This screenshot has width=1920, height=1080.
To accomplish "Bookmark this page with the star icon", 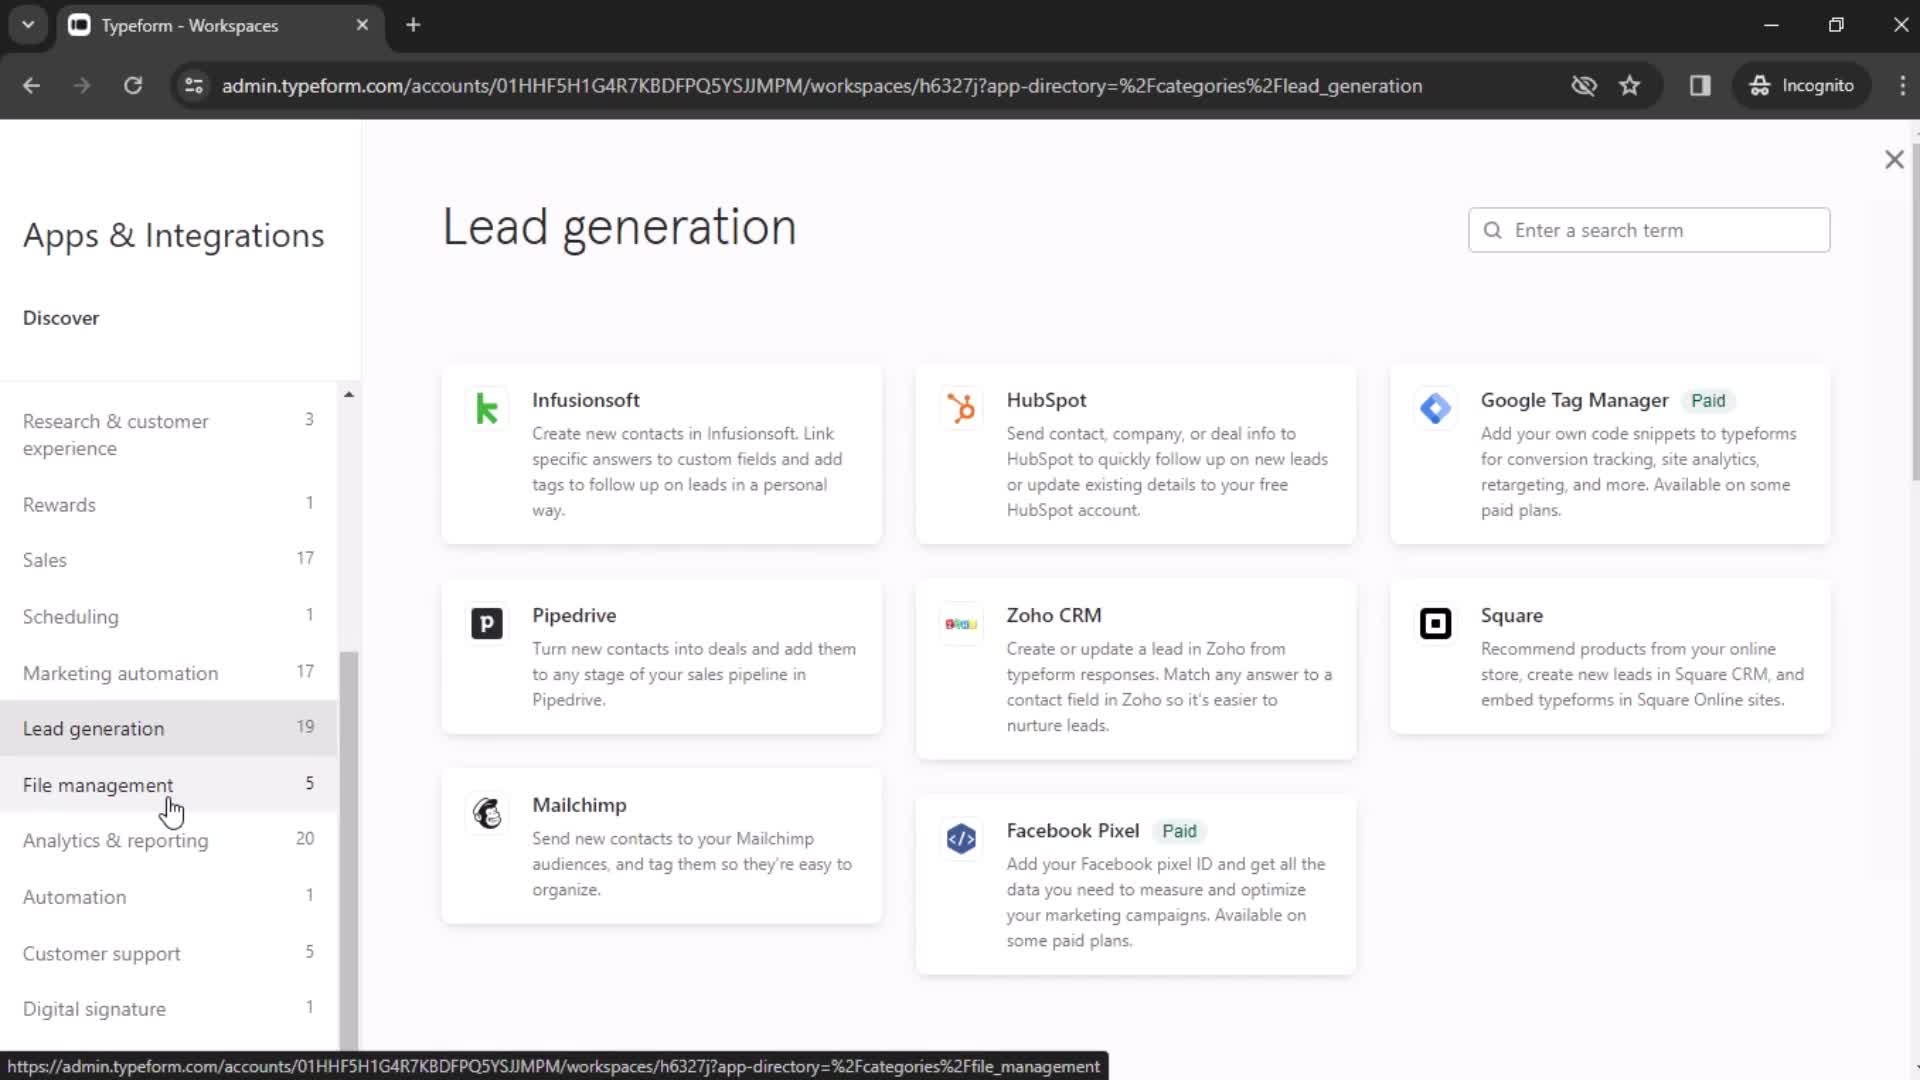I will (x=1630, y=86).
